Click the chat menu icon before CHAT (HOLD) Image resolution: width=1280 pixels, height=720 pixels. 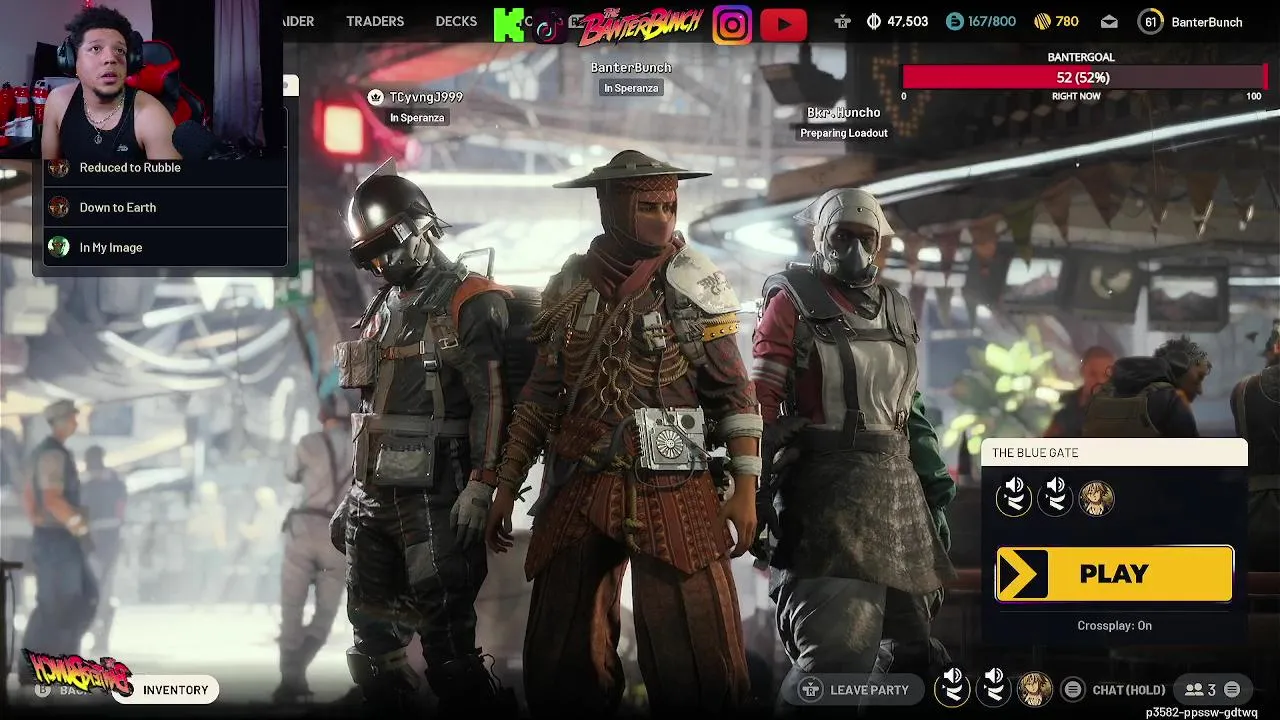pos(1072,690)
